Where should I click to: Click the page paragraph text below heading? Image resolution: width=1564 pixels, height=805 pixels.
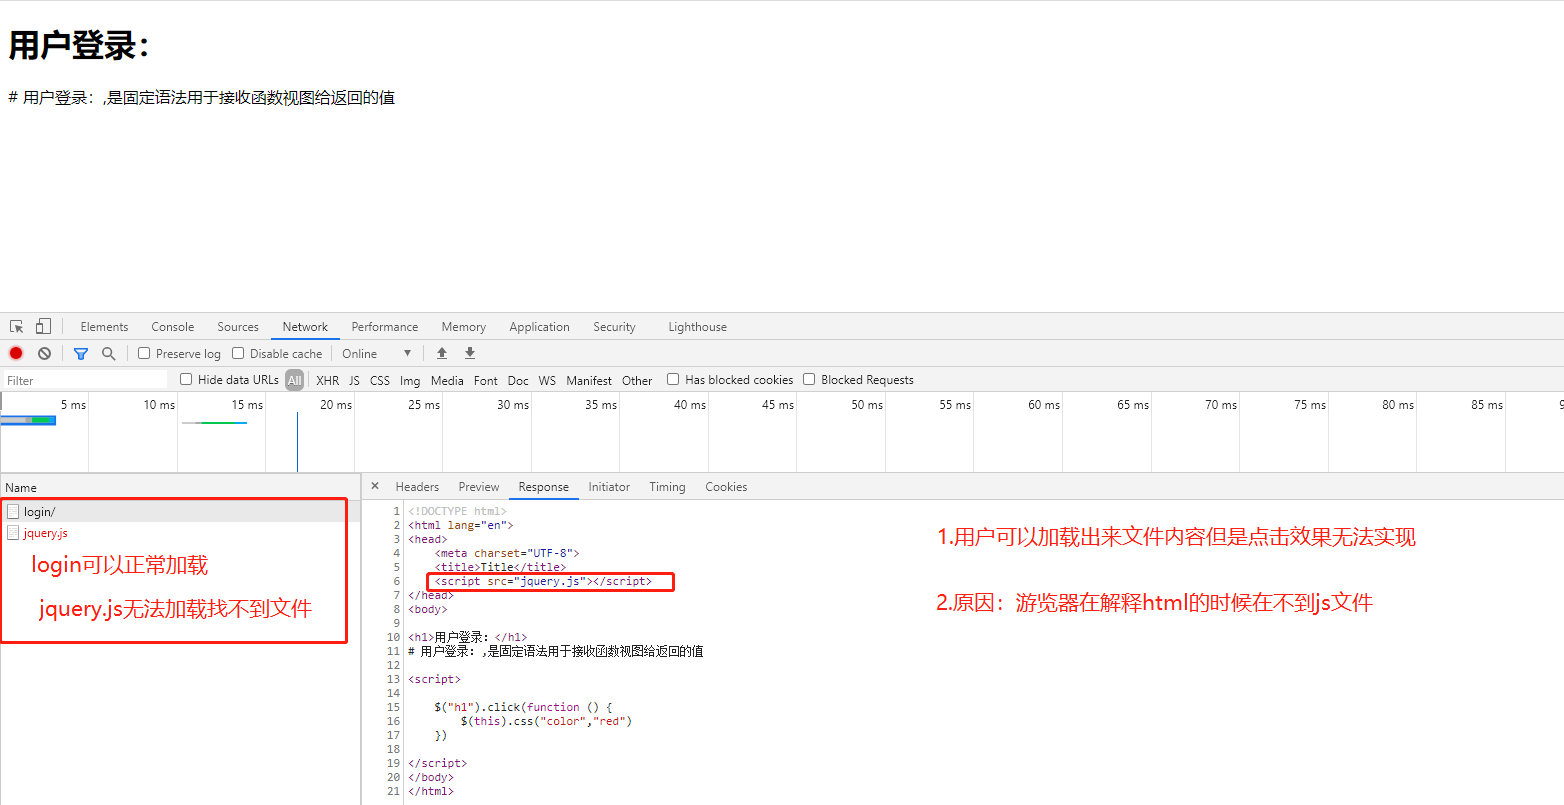click(201, 97)
